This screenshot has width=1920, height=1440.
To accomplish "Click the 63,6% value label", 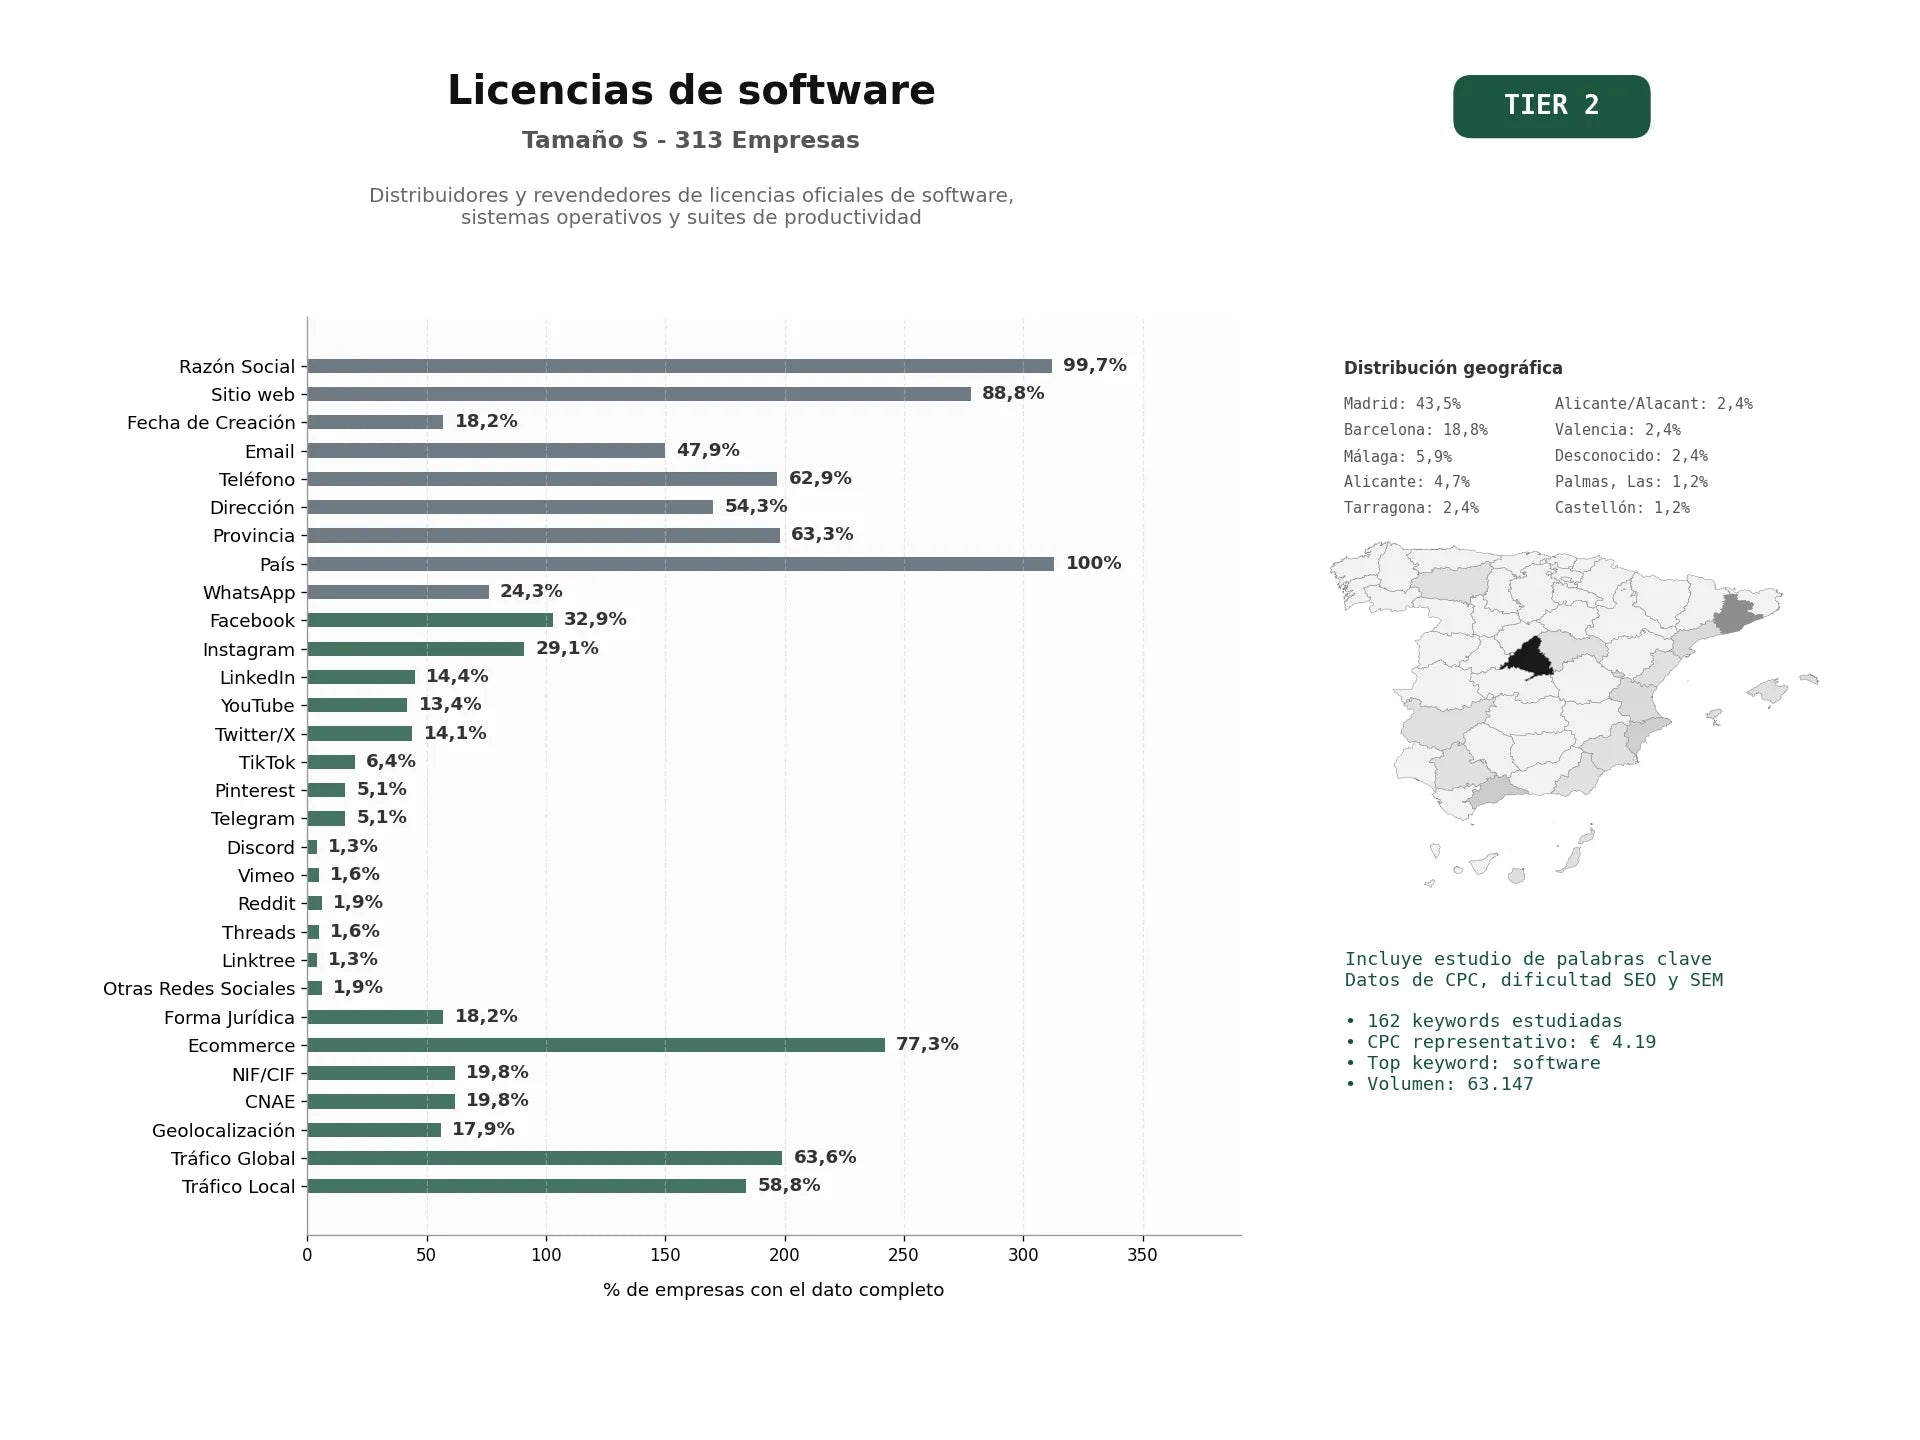I will [825, 1157].
